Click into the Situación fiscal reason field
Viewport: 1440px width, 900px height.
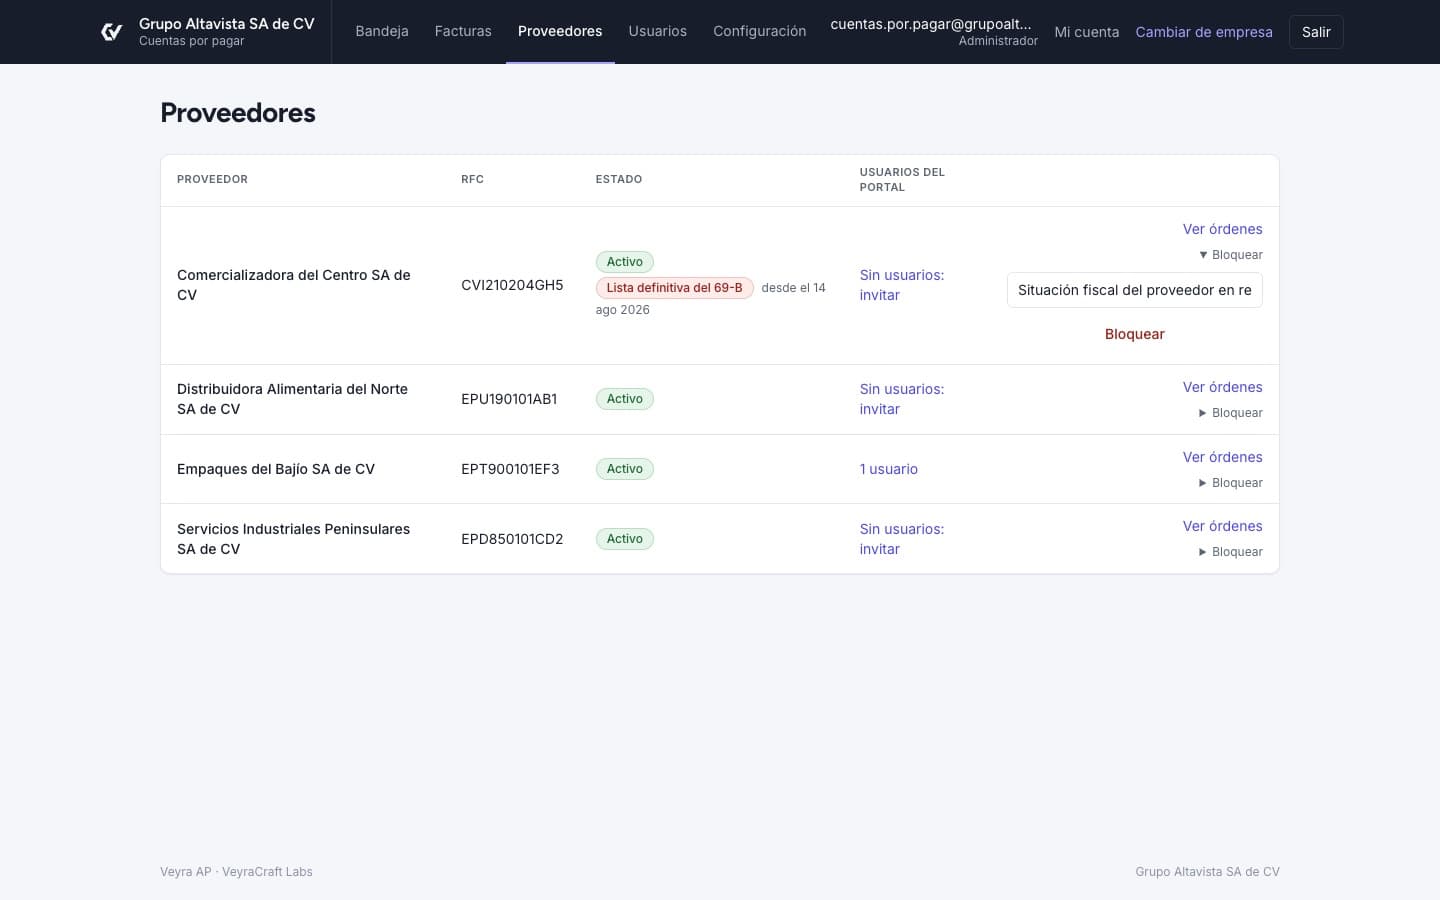click(1134, 290)
